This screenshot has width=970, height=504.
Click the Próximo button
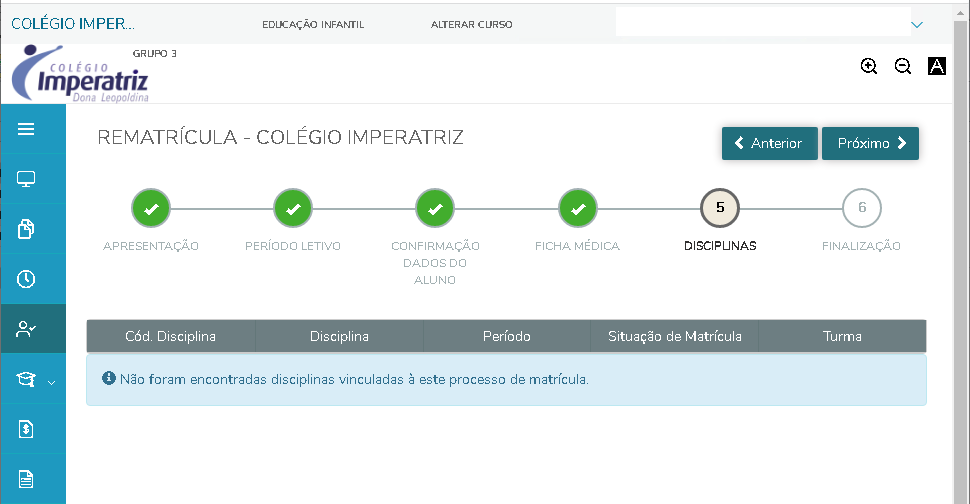coord(870,143)
